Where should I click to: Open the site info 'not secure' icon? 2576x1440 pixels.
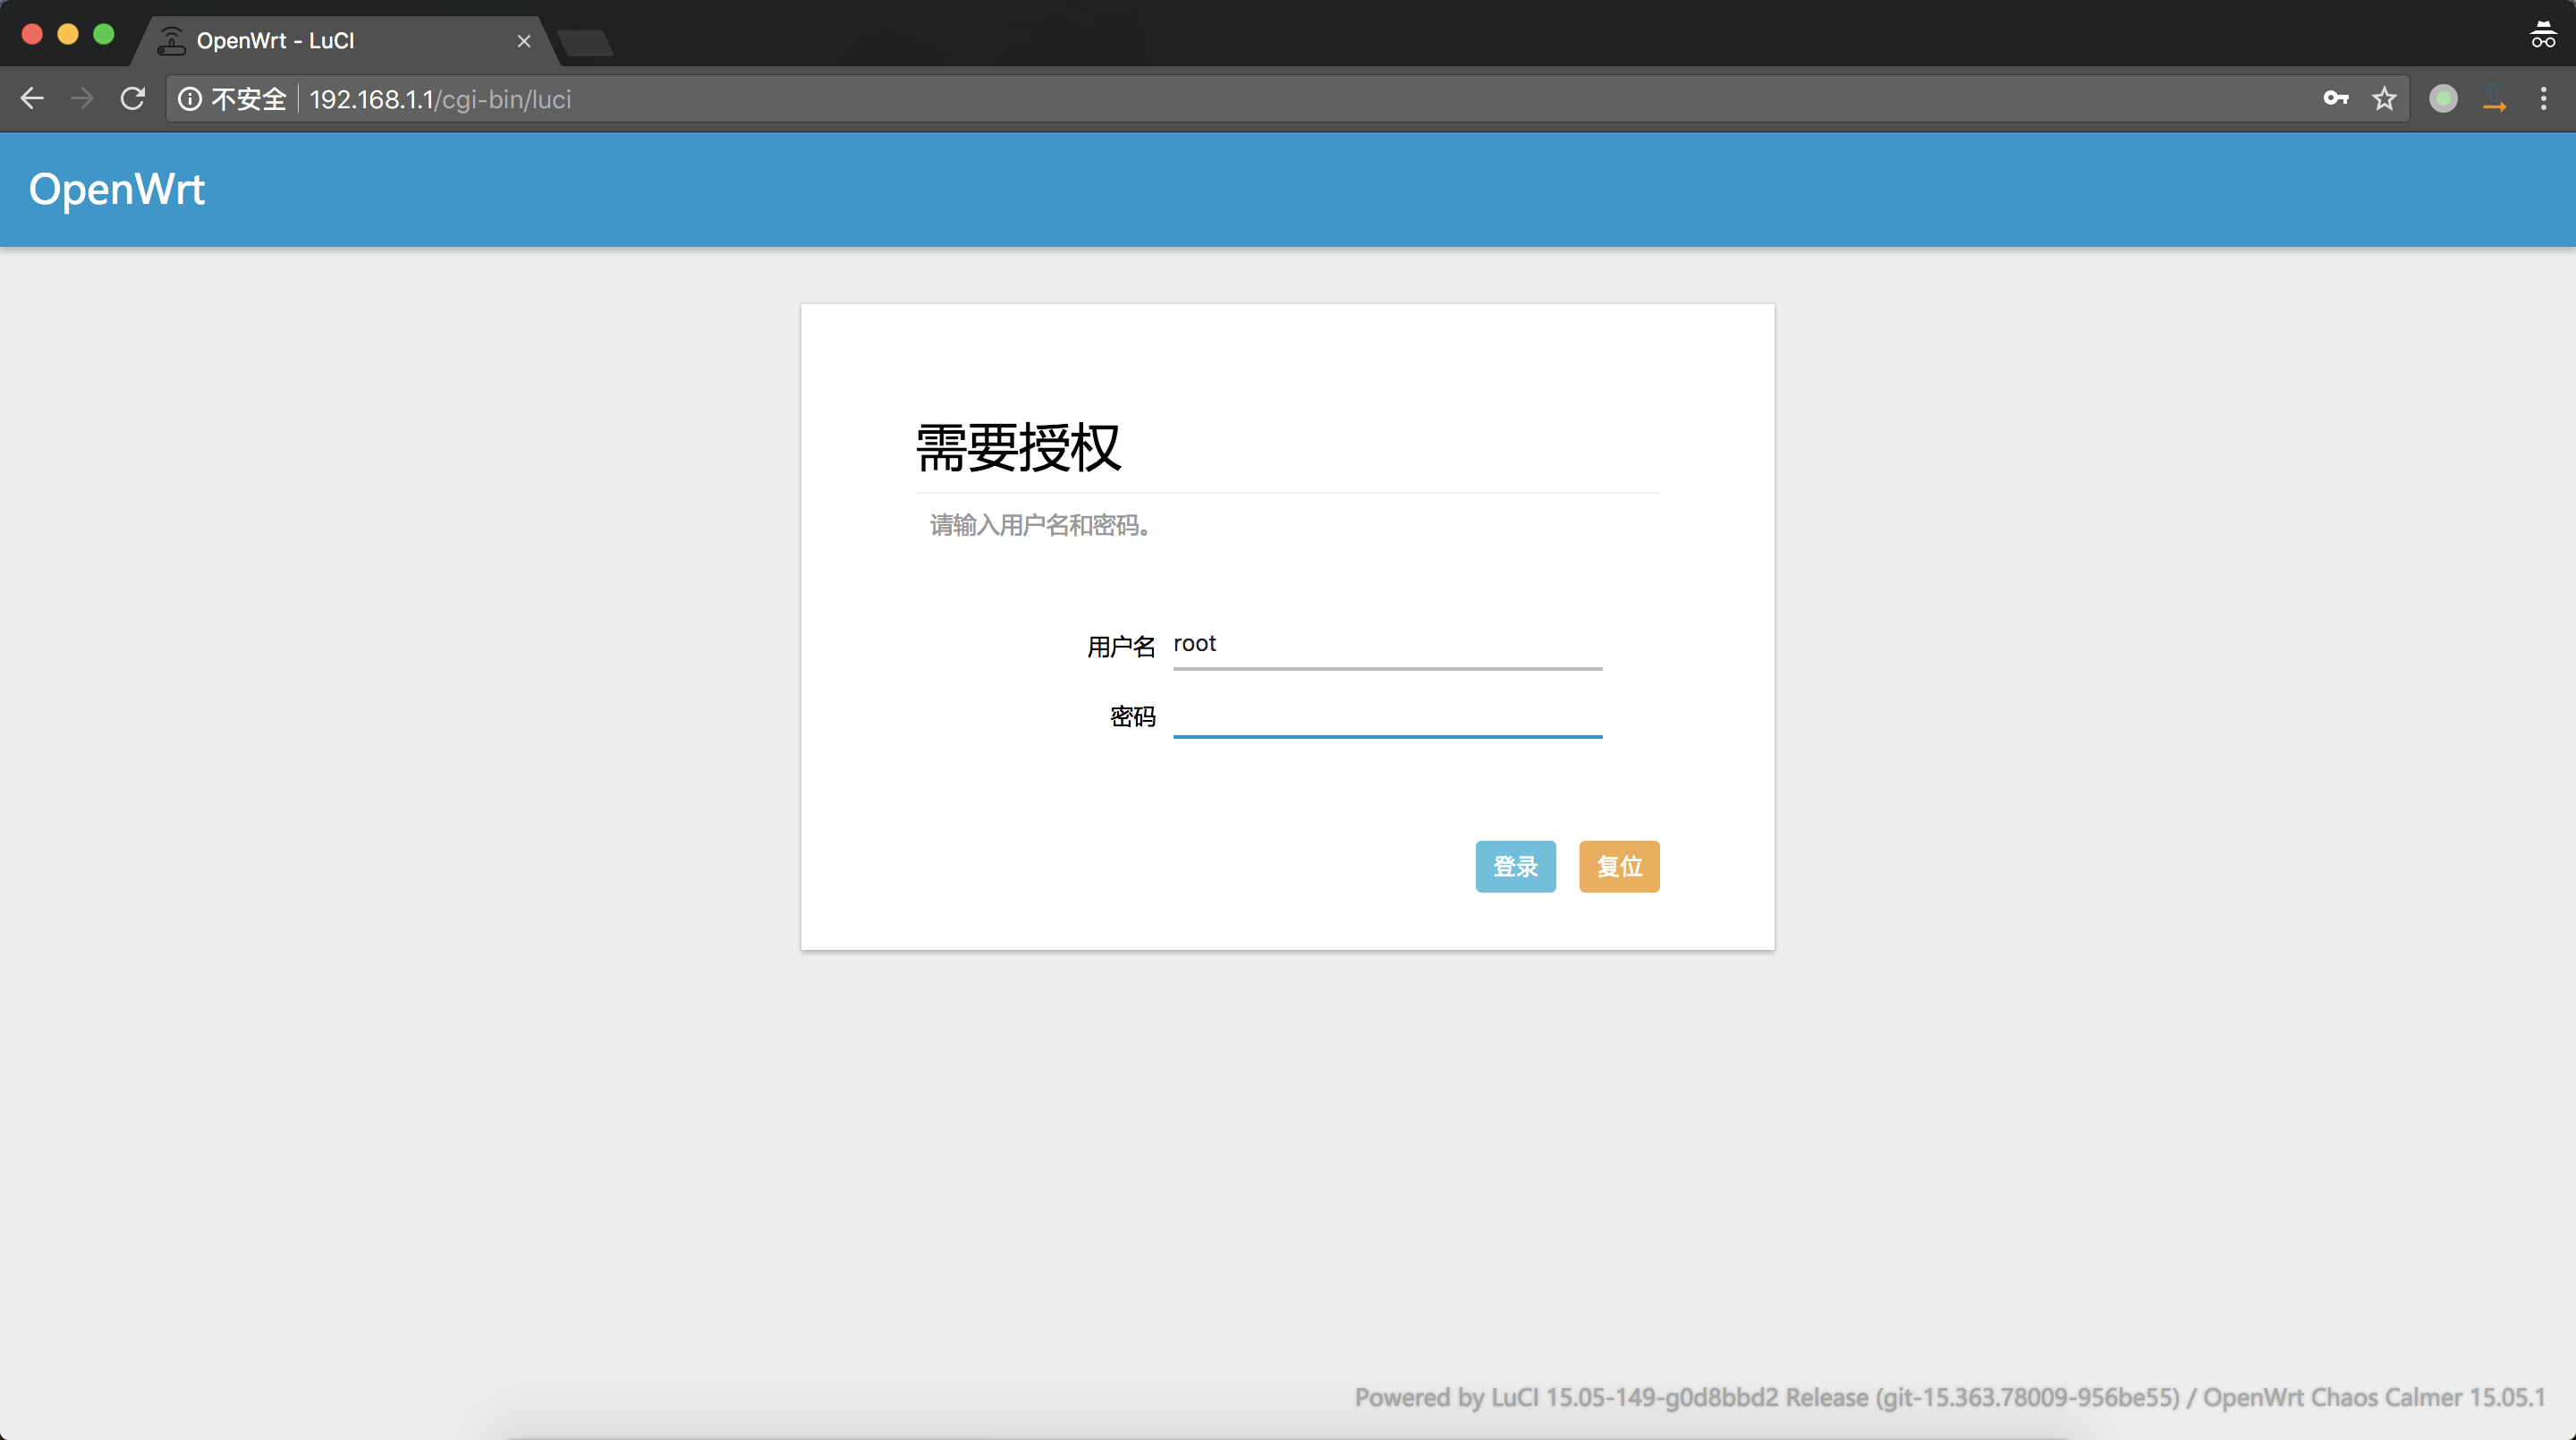click(190, 99)
